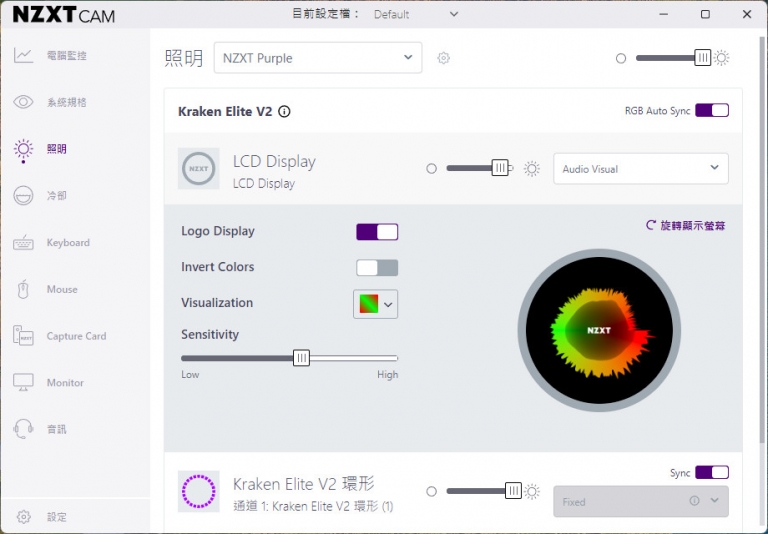
Task: Click the Monitor icon in sidebar
Action: (23, 383)
